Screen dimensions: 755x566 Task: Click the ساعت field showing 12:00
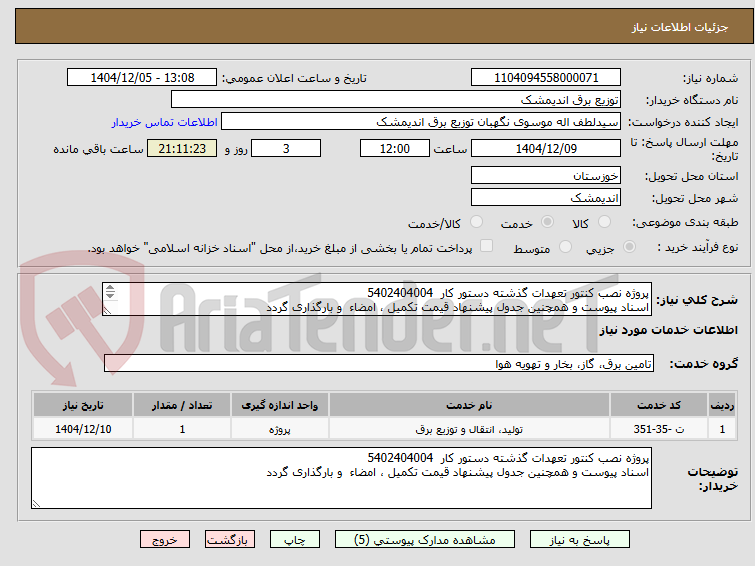(x=395, y=148)
